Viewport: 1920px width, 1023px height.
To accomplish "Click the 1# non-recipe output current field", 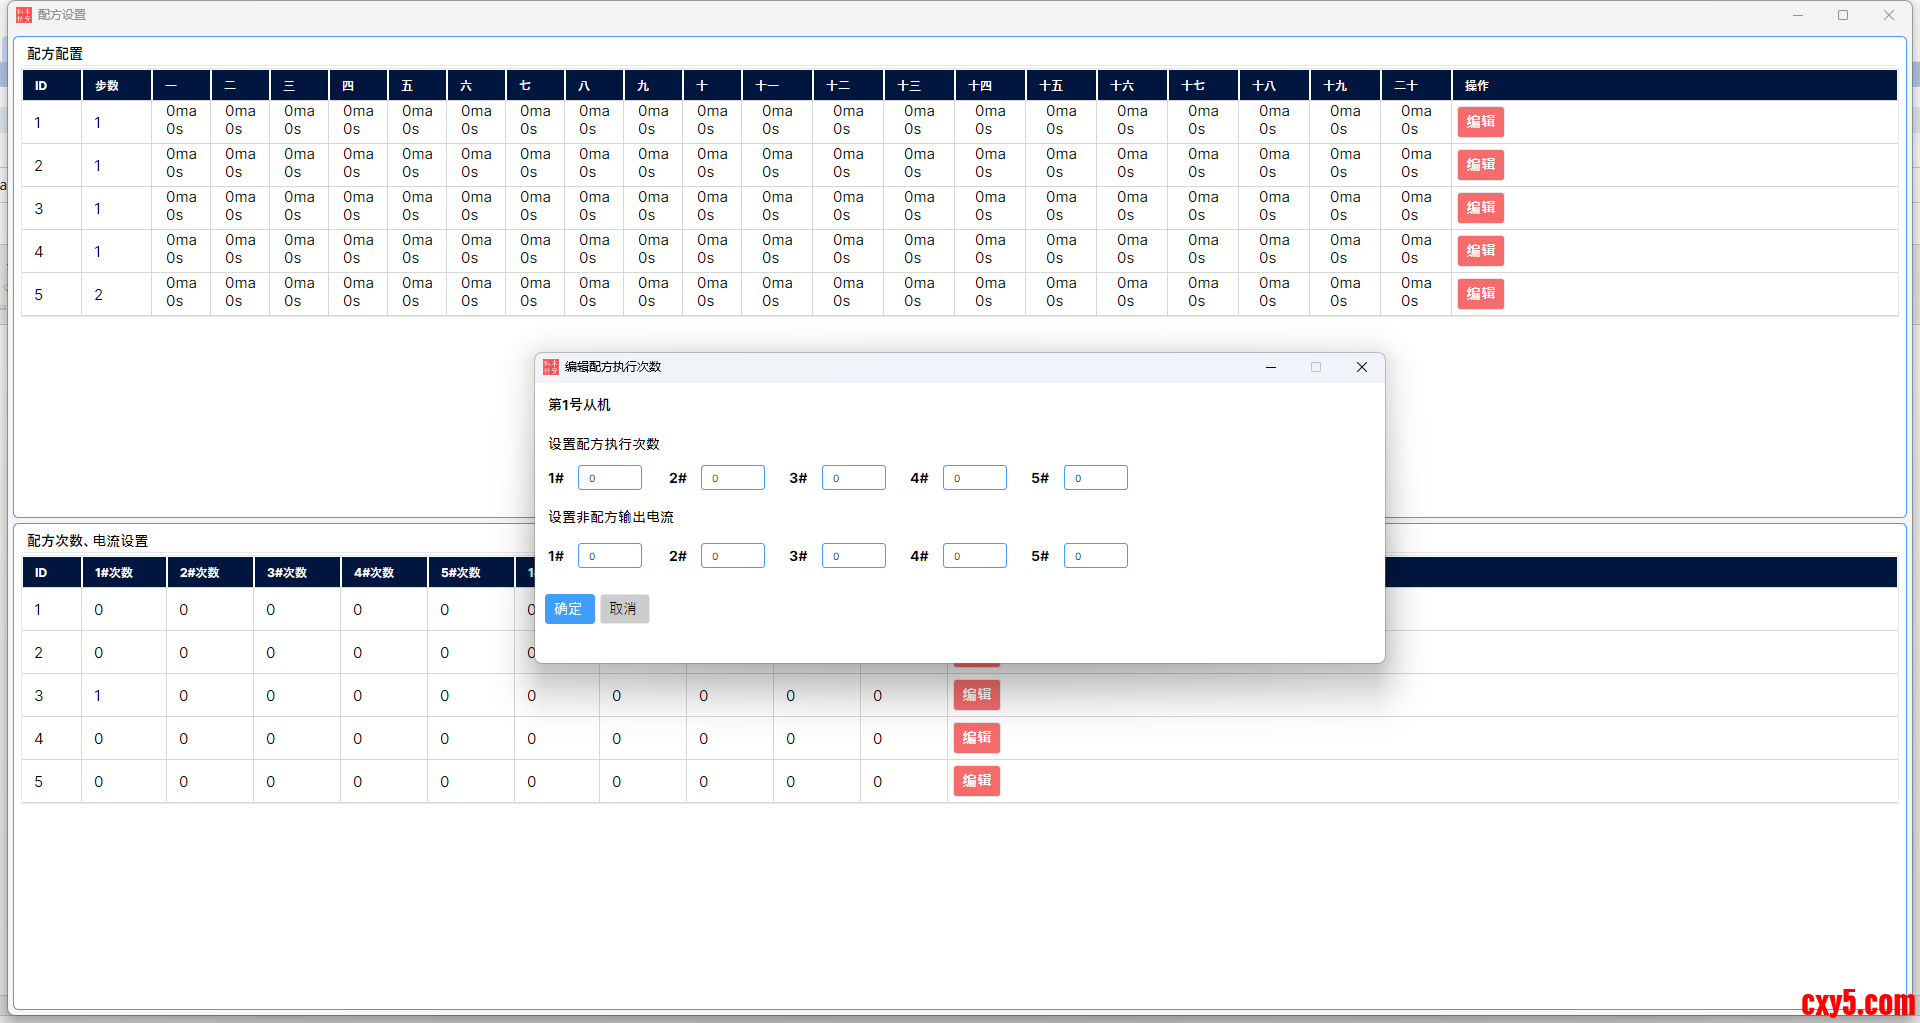I will (x=609, y=556).
